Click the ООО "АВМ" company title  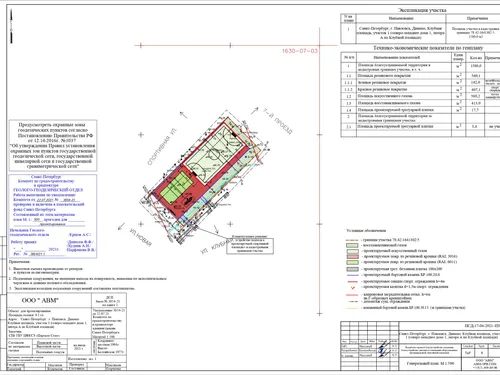point(40,300)
